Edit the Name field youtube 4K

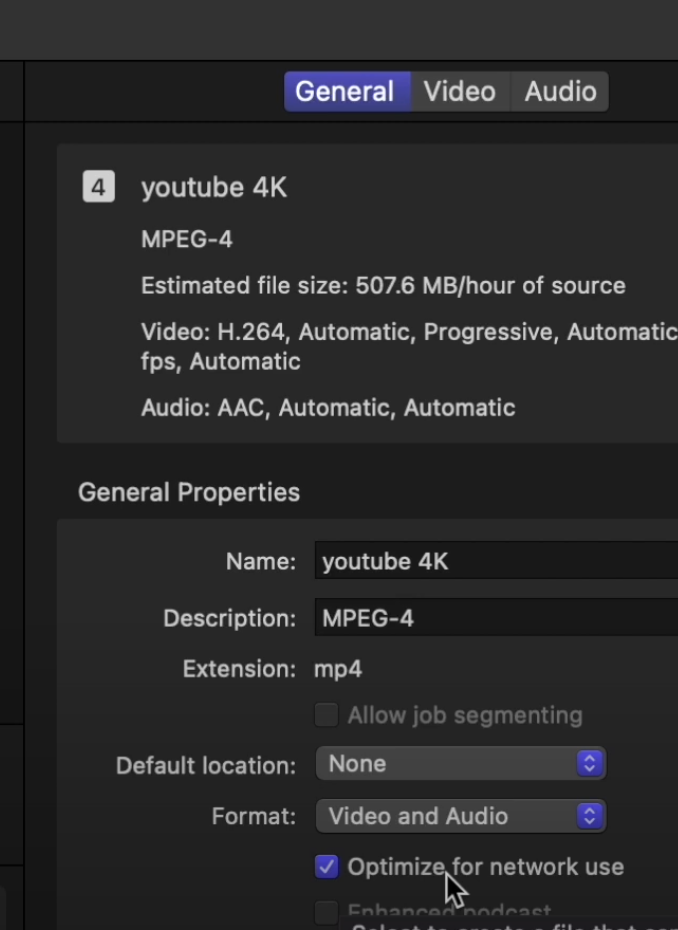pyautogui.click(x=496, y=560)
